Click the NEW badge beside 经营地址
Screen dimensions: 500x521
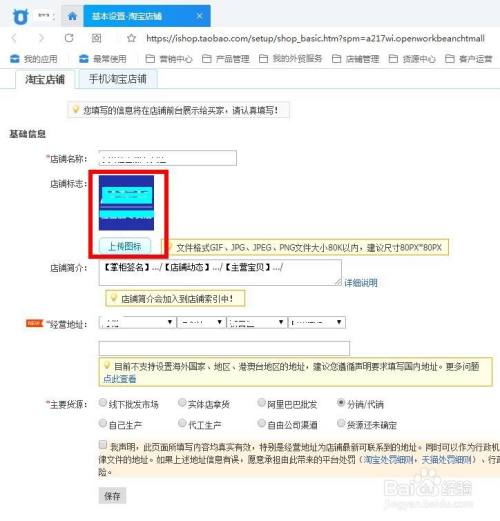click(34, 323)
